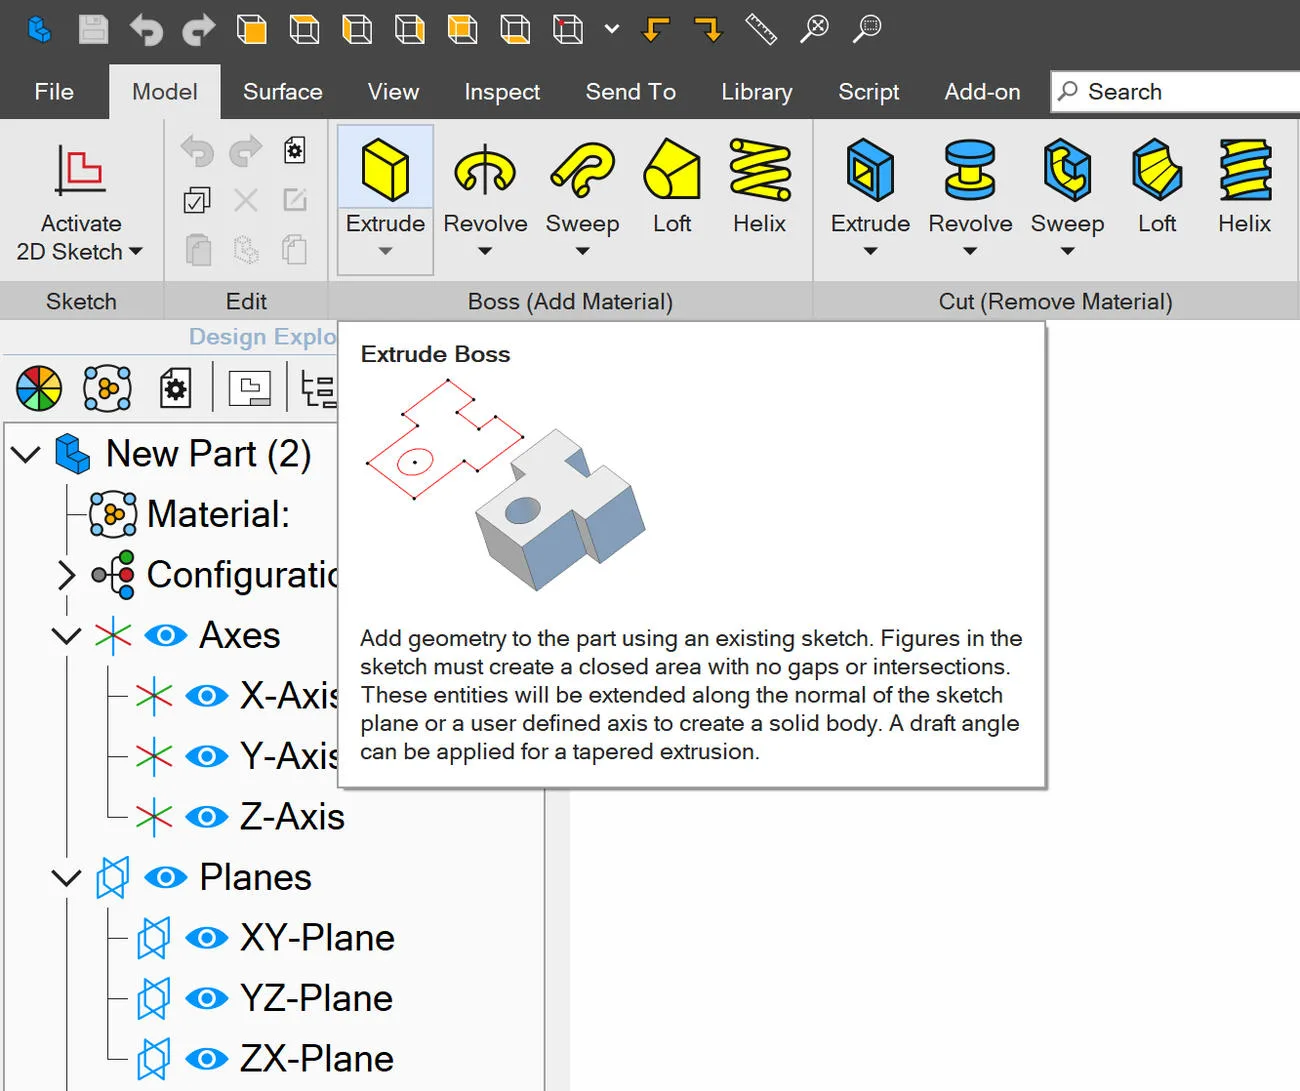
Task: Hide the XY-Plane using eye icon
Action: pyautogui.click(x=207, y=938)
